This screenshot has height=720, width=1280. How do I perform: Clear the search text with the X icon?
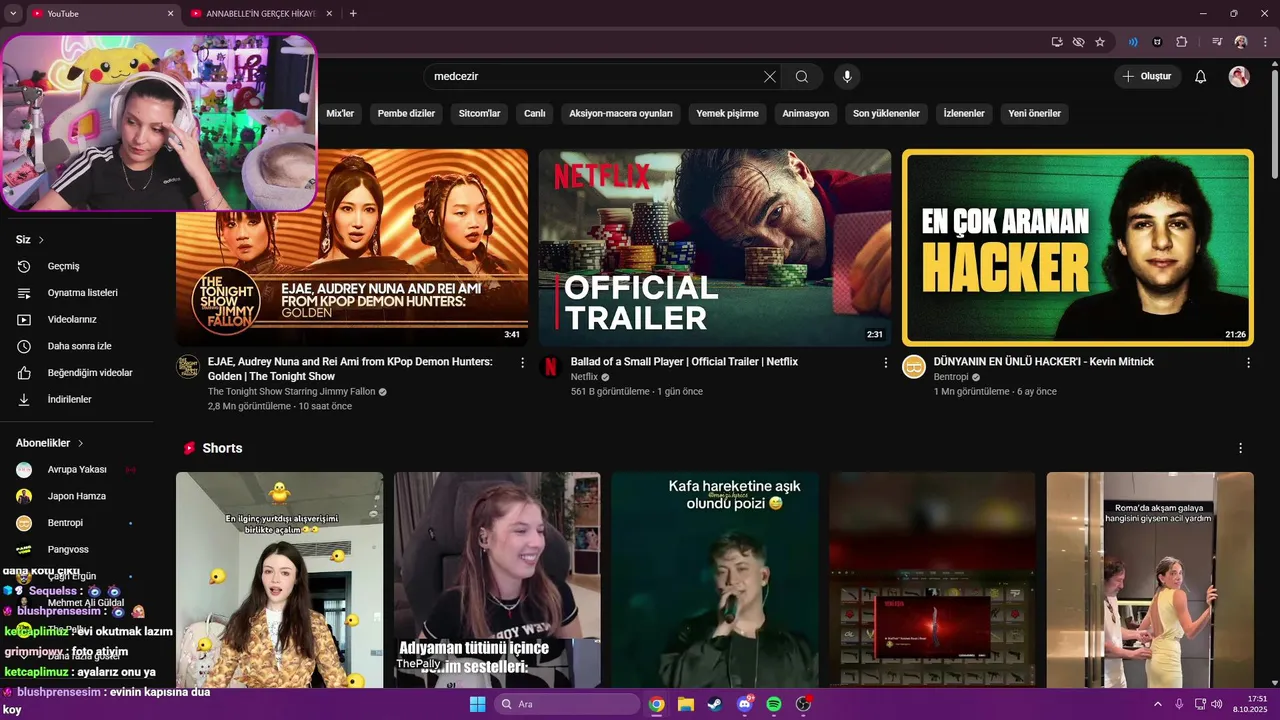coord(770,77)
